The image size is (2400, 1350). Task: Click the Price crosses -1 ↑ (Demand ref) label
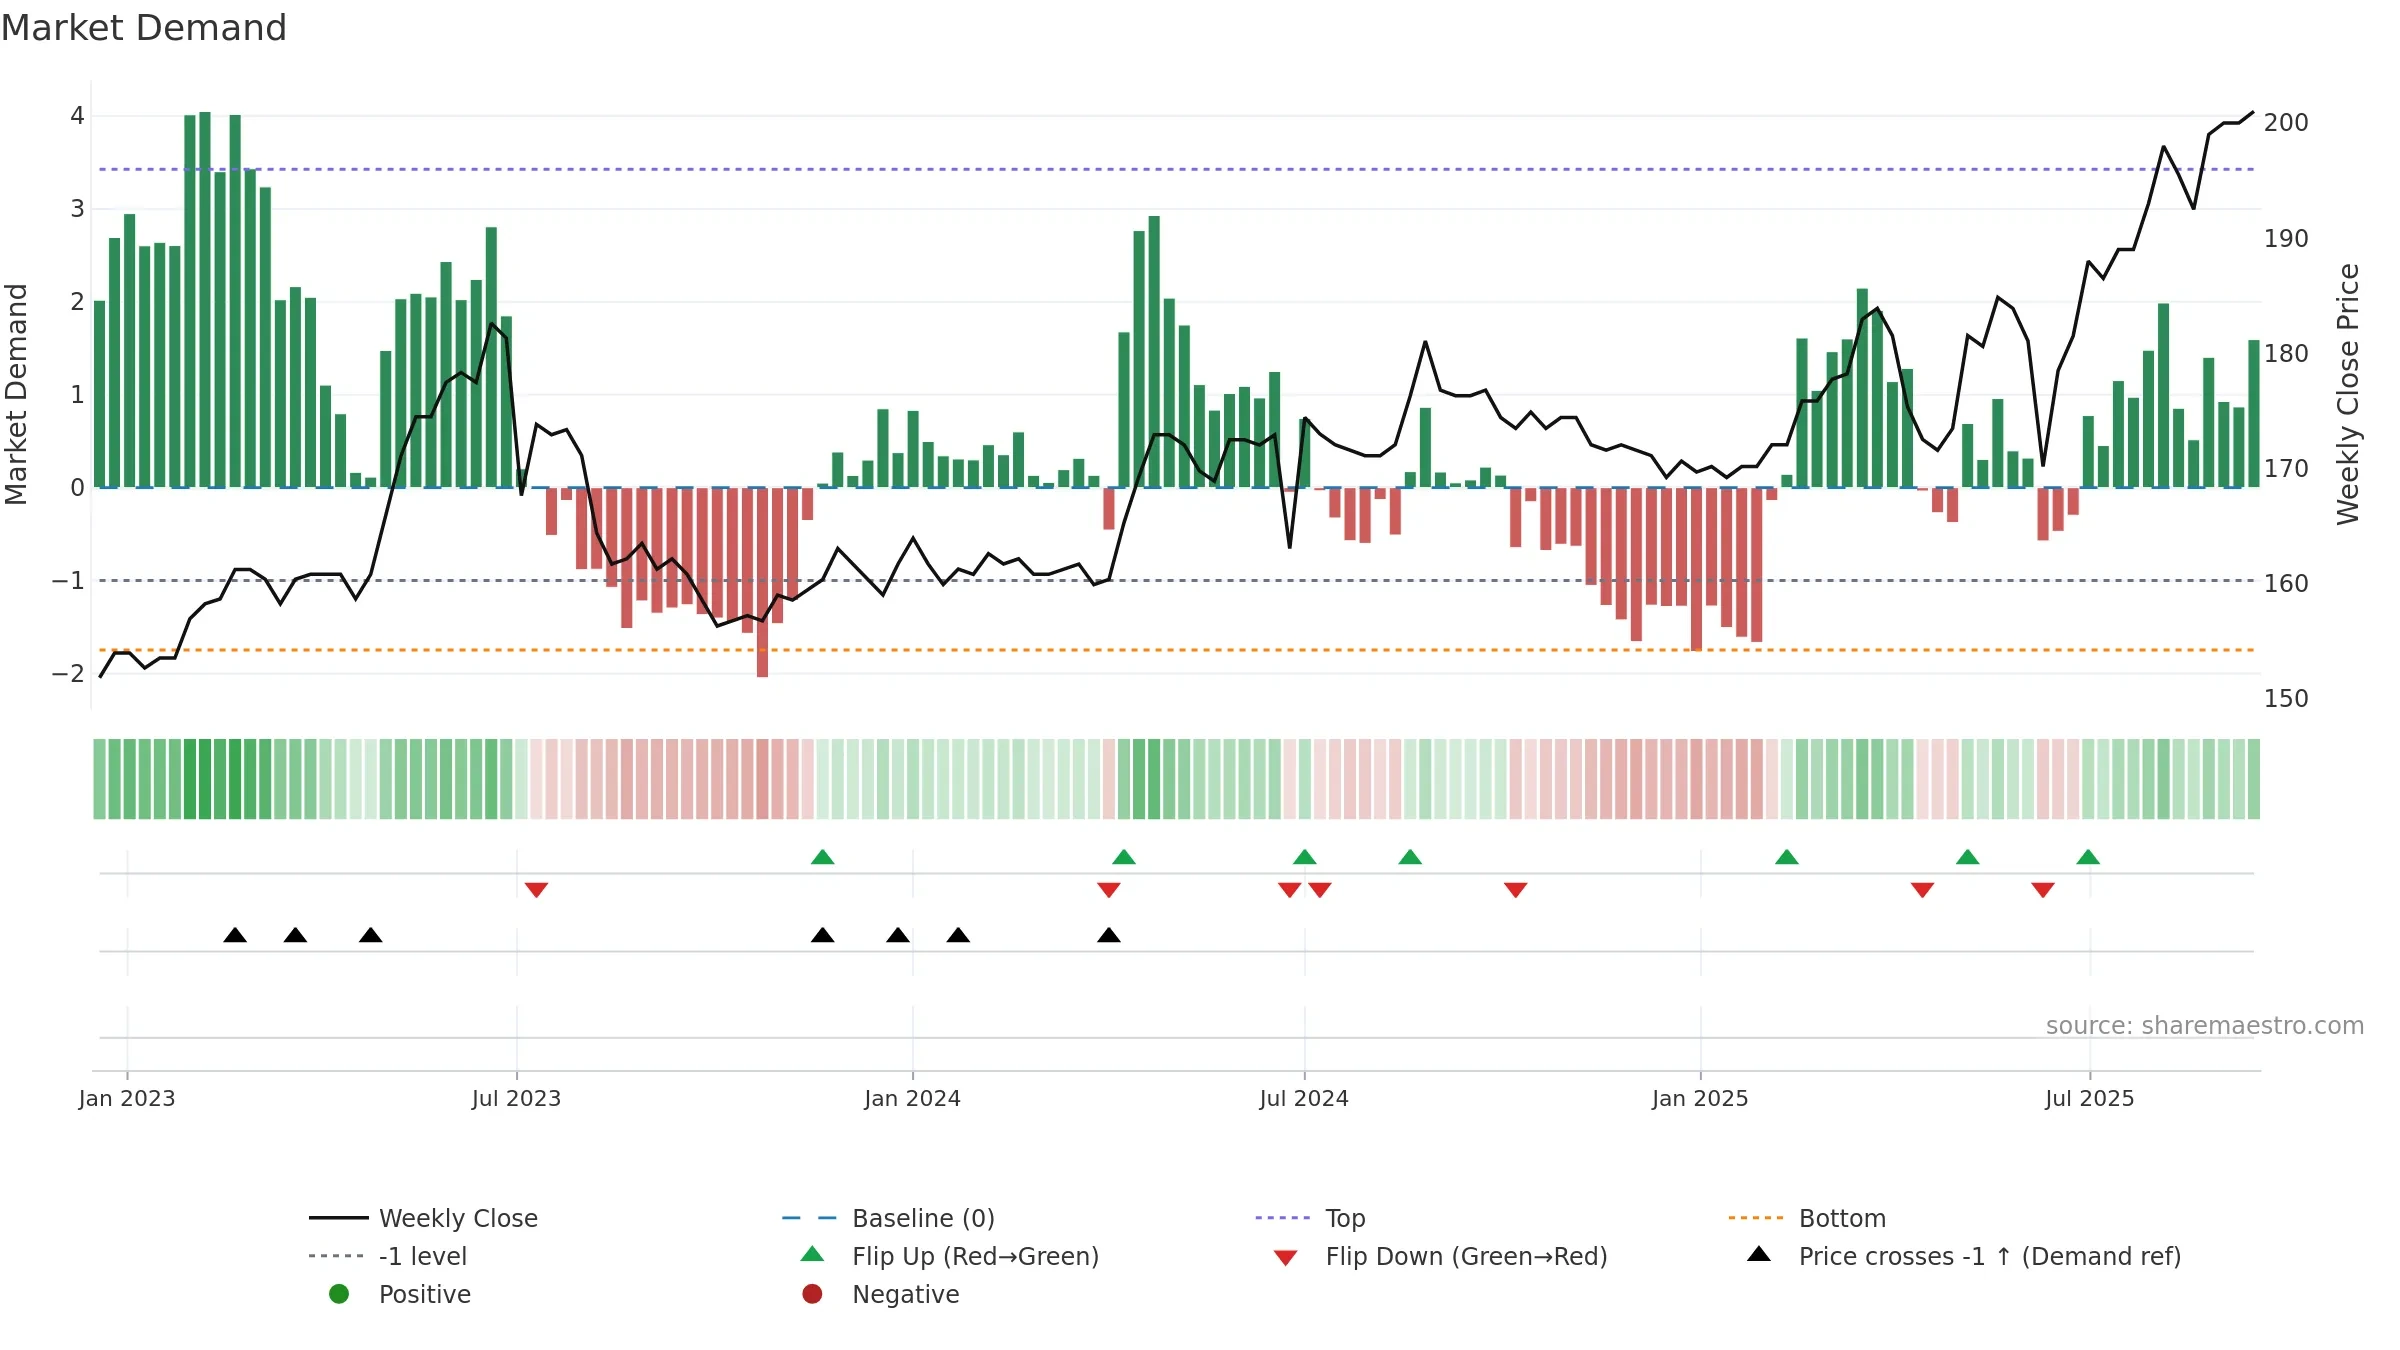[x=1990, y=1257]
